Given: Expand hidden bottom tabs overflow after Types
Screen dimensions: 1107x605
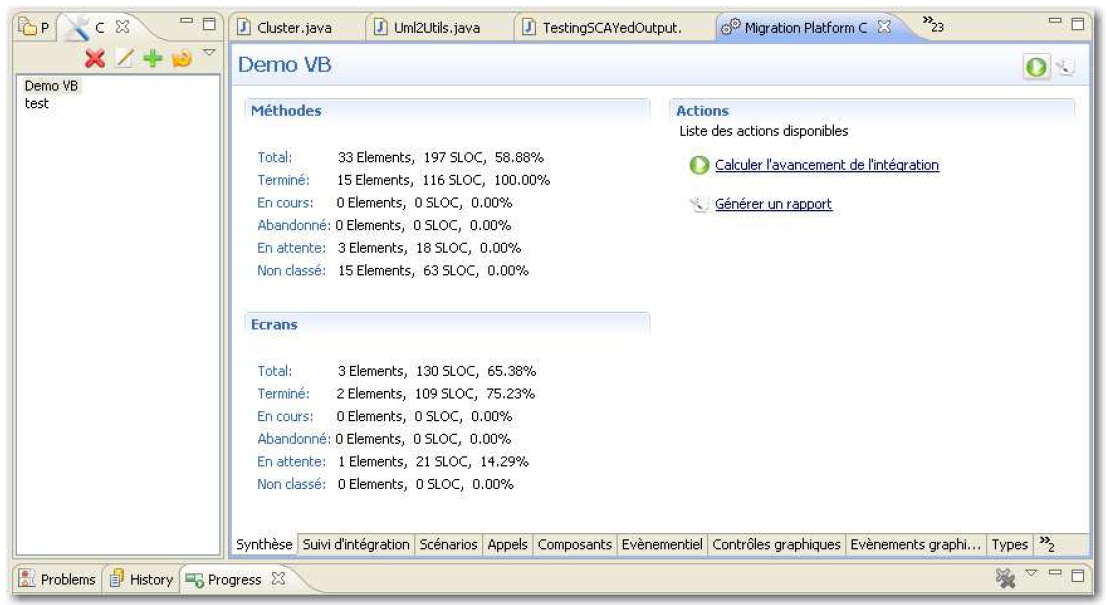Looking at the screenshot, I should click(x=1046, y=543).
